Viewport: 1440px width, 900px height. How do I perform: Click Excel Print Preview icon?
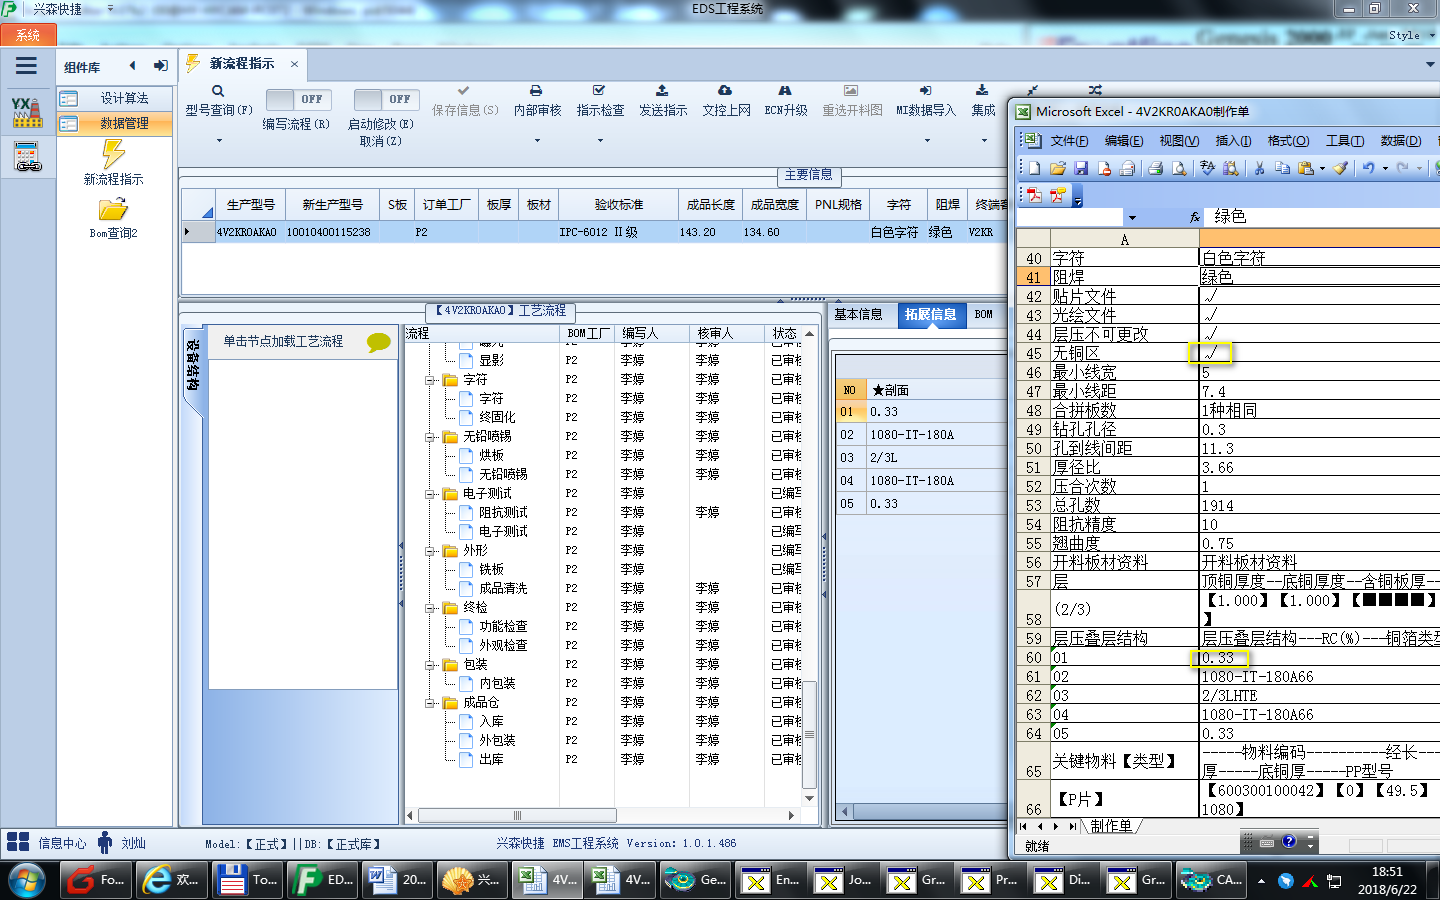[x=1179, y=168]
